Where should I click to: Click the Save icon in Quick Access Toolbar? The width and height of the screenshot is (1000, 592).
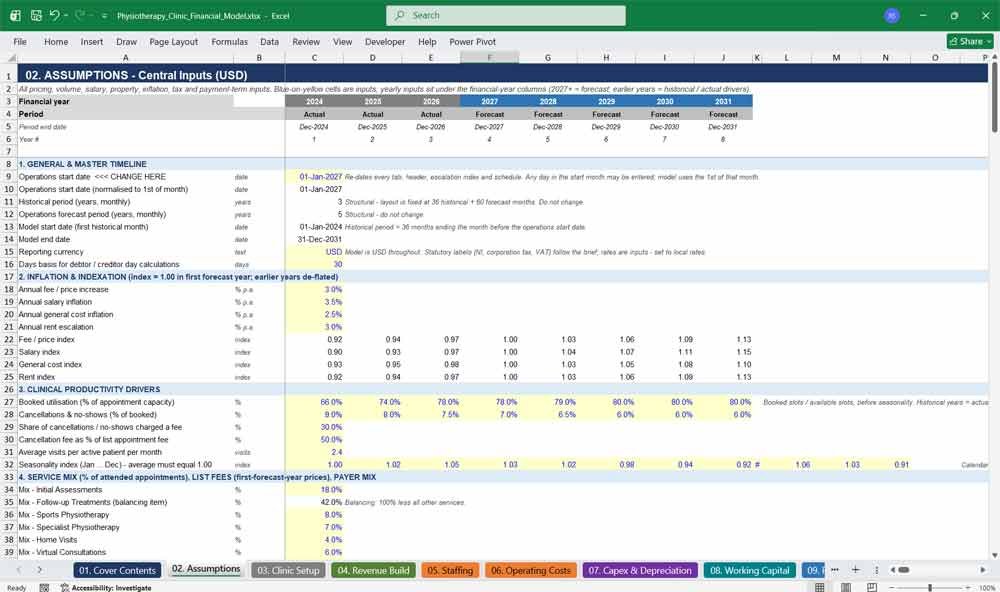pos(36,15)
